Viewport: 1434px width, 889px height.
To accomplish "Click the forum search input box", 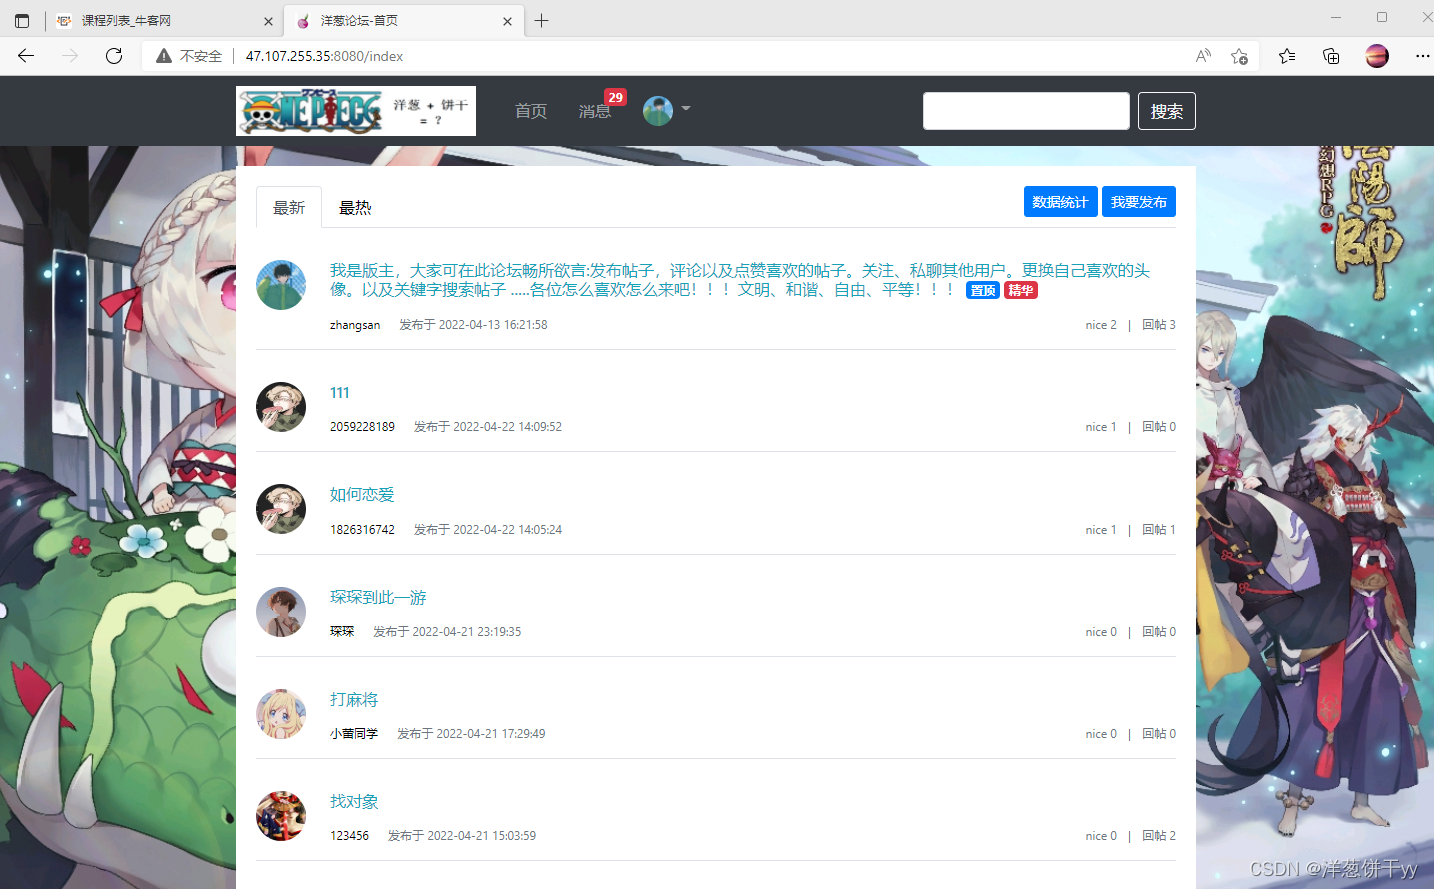I will point(1026,111).
